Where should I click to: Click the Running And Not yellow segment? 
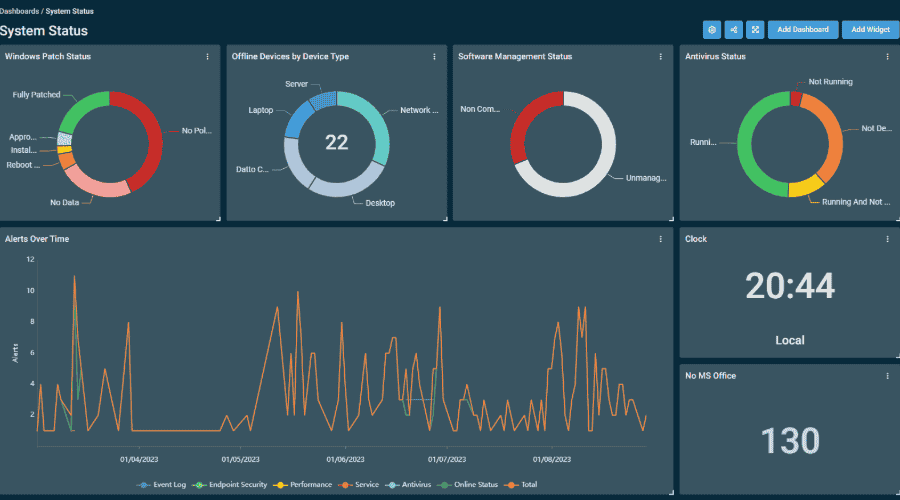(805, 187)
